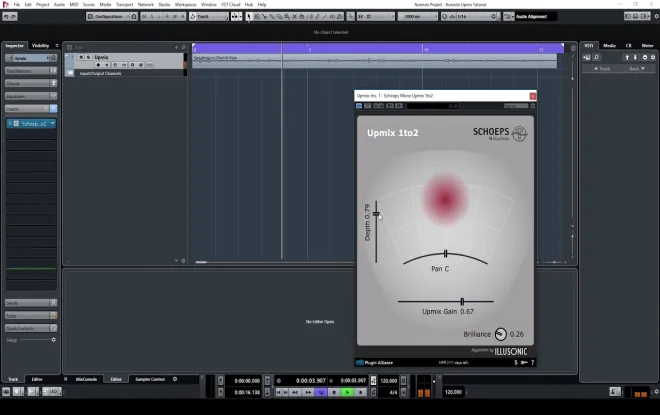Open Setup gear in inspector
This screenshot has height=415, width=660.
click(x=53, y=340)
